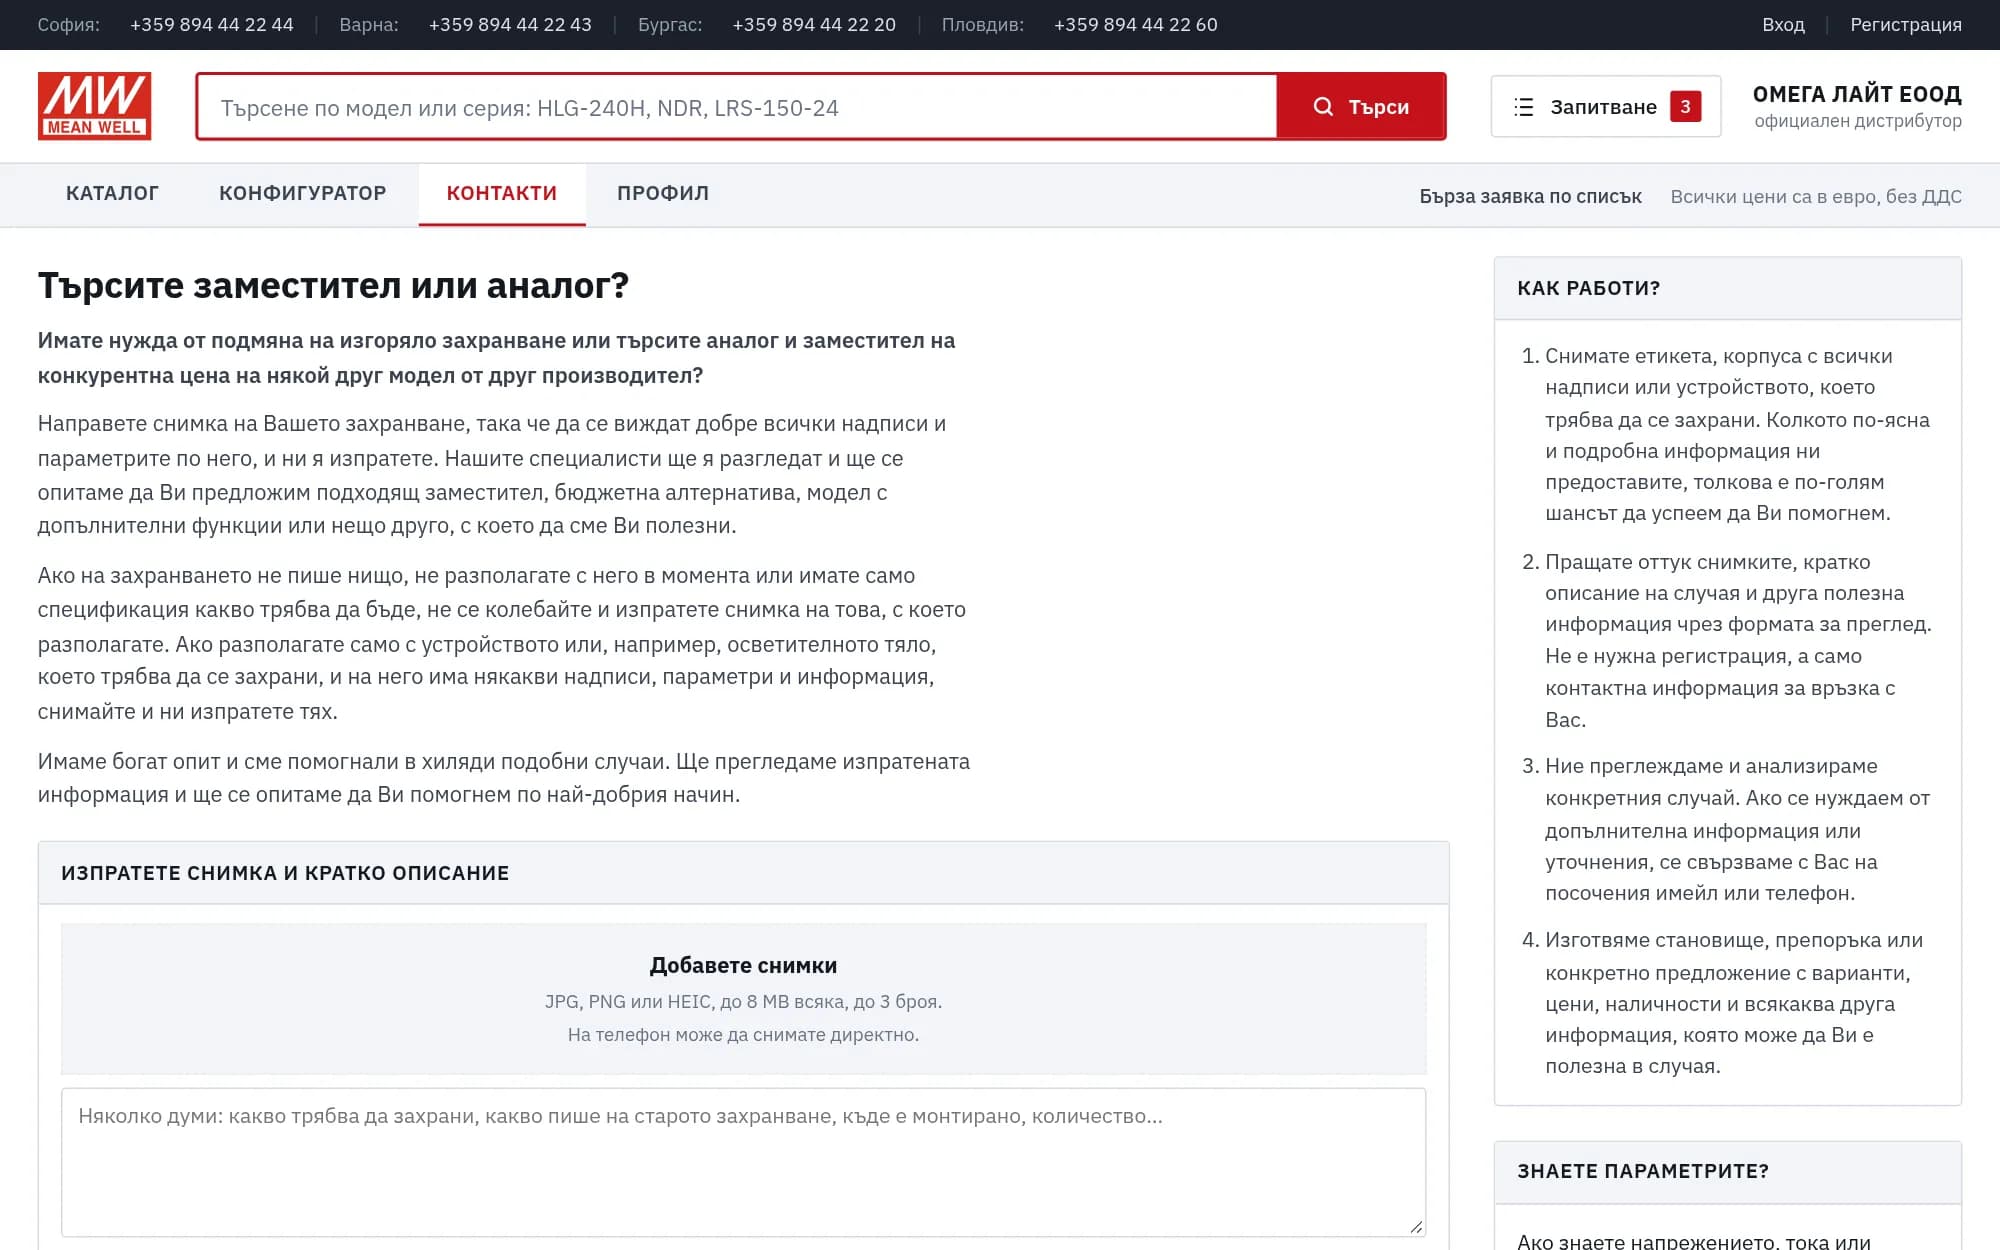Click the ИЗПРАТЕТЕ СНИМКА И КРАТКО ОПИСАНИЕ header
Viewport: 2000px width, 1250px height.
(743, 873)
